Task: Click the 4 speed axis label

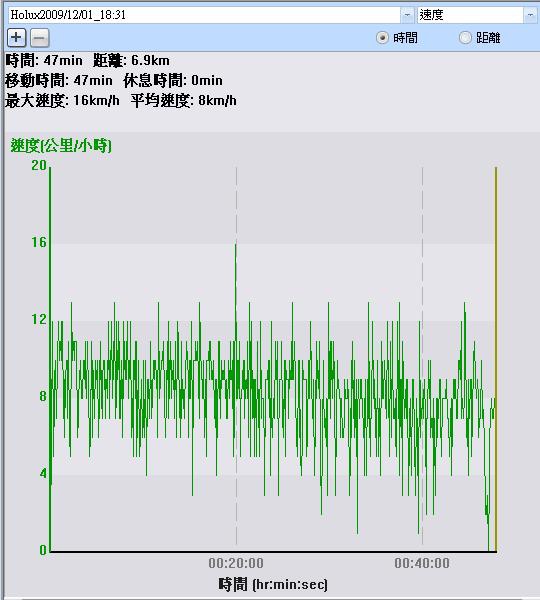Action: pos(43,473)
